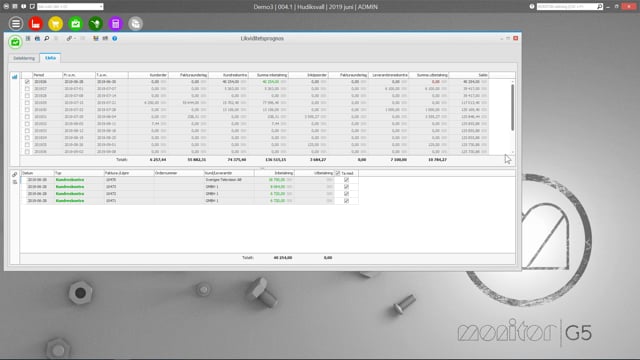Viewport: 640px width, 360px height.
Task: Open the purple calculator Accounting module
Action: point(116,24)
